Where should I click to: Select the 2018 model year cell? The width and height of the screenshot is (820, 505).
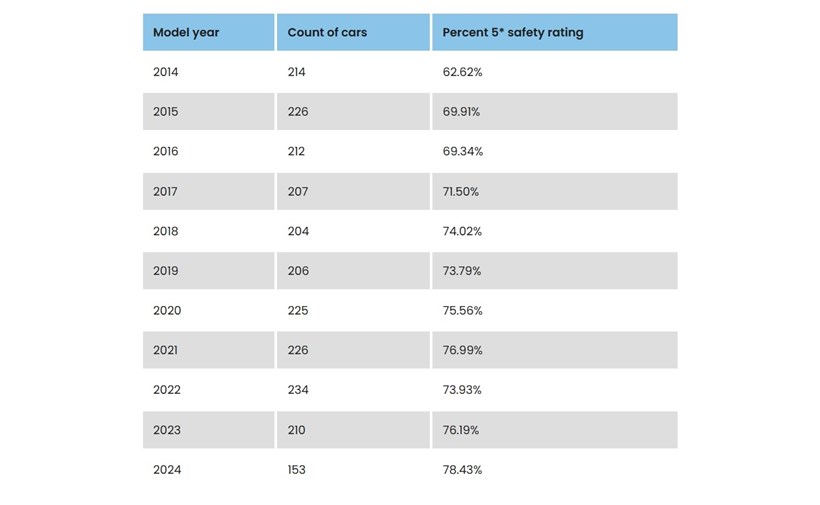pyautogui.click(x=166, y=231)
